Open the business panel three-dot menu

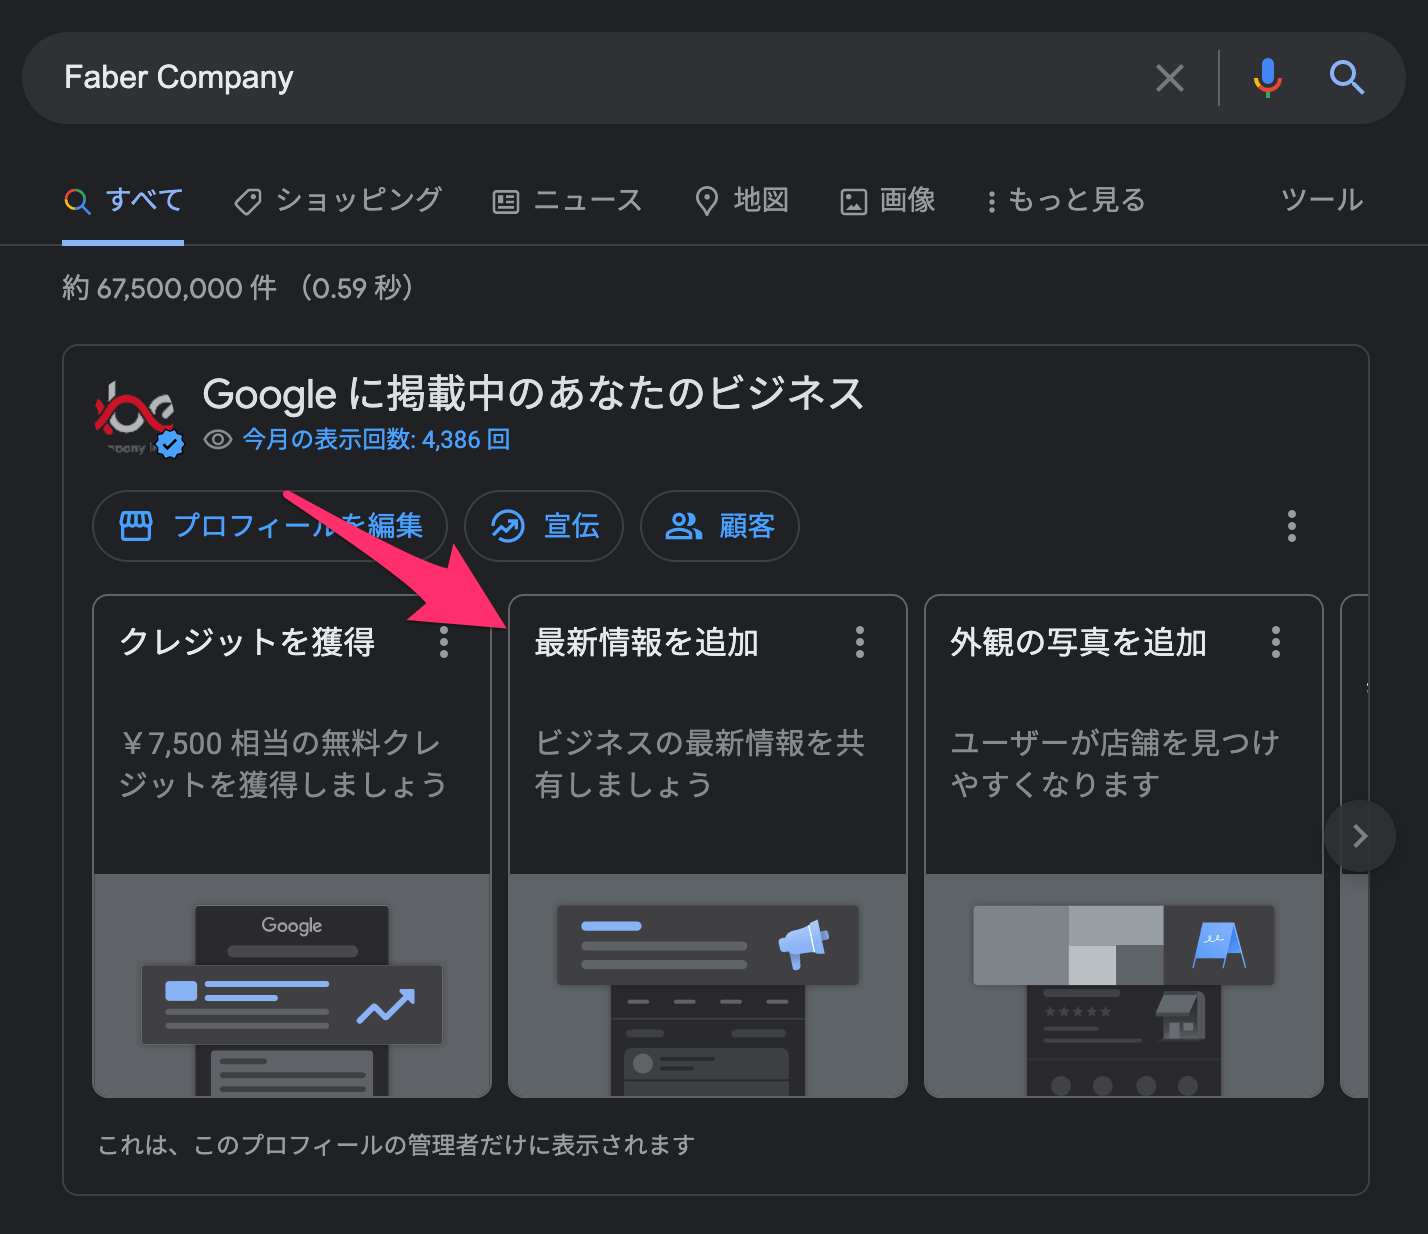(1292, 526)
